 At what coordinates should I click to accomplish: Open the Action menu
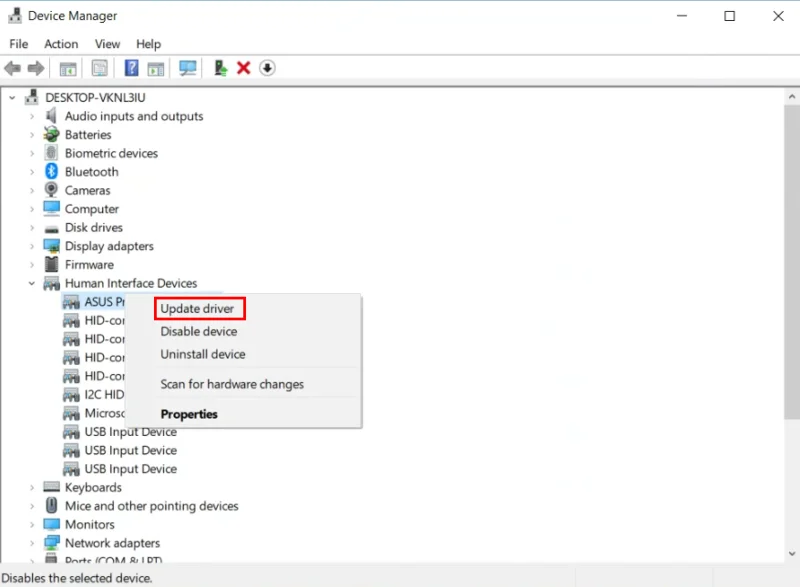point(61,43)
